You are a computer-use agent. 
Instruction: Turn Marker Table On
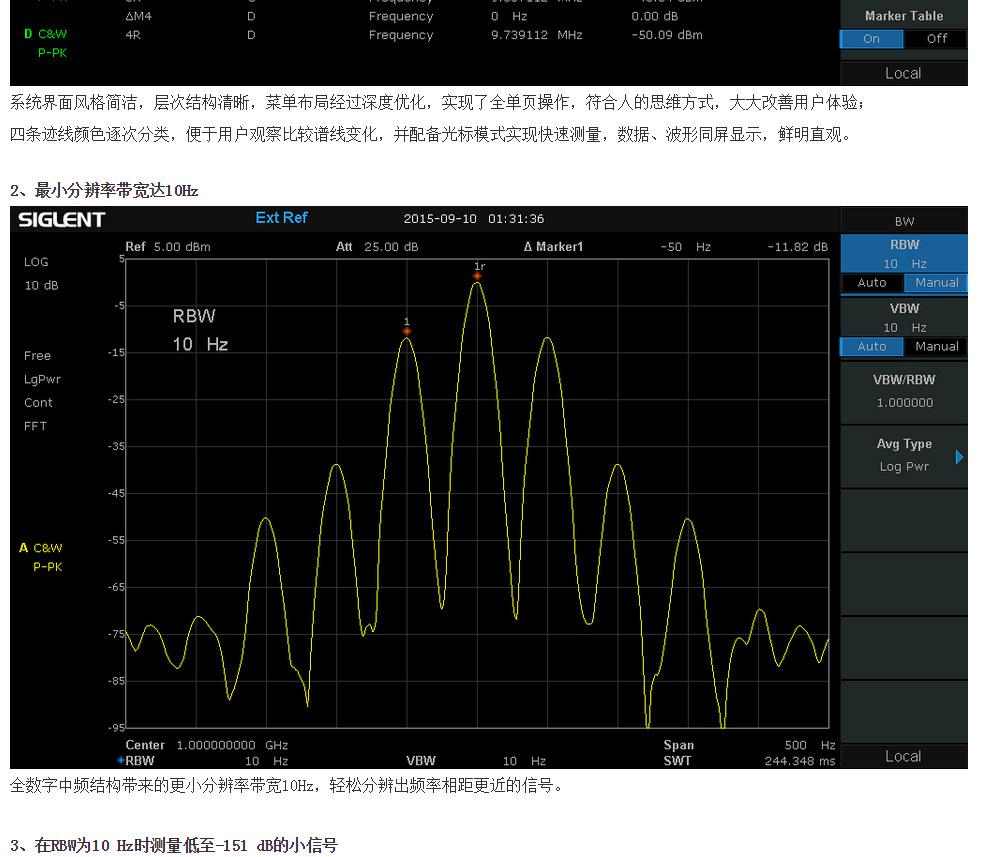tap(871, 39)
